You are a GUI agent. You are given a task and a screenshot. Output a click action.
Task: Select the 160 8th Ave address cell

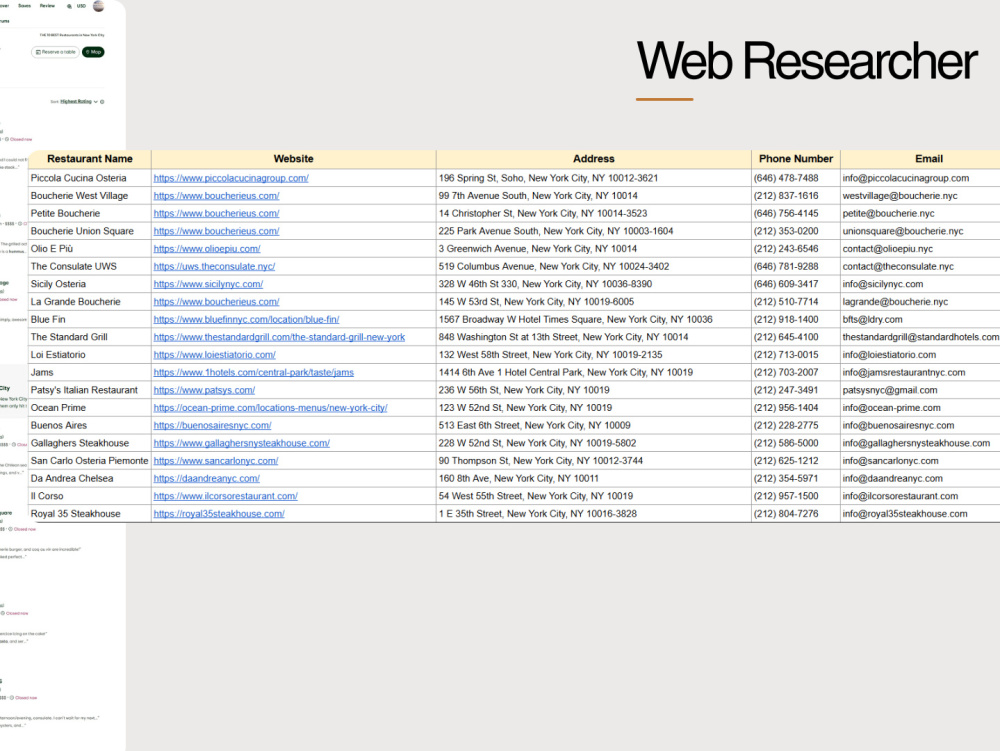594,478
